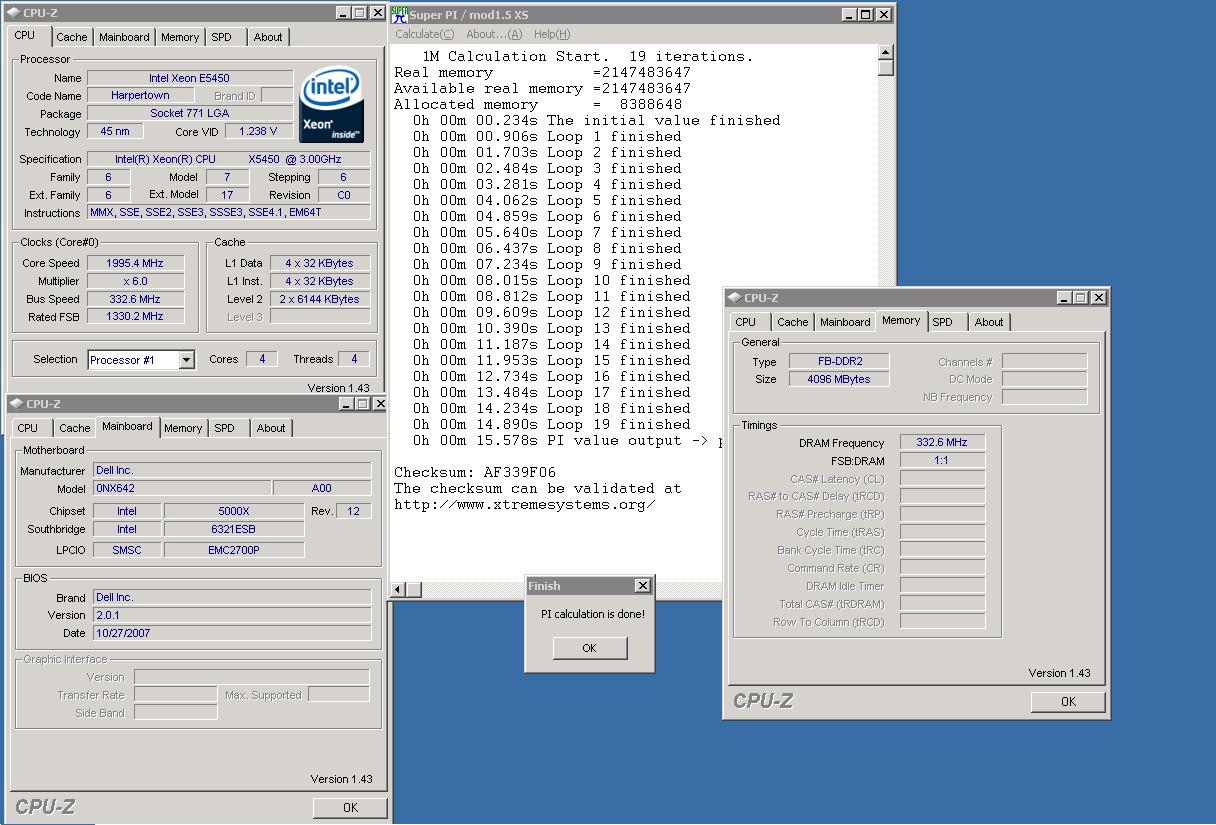Switch to Mainboard tab in top CPU-Z window
This screenshot has height=825, width=1216.
124,37
